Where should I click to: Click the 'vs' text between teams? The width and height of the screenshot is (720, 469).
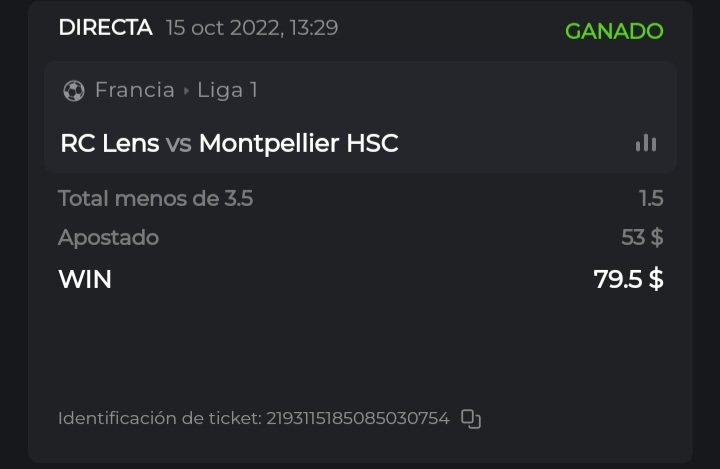point(179,144)
